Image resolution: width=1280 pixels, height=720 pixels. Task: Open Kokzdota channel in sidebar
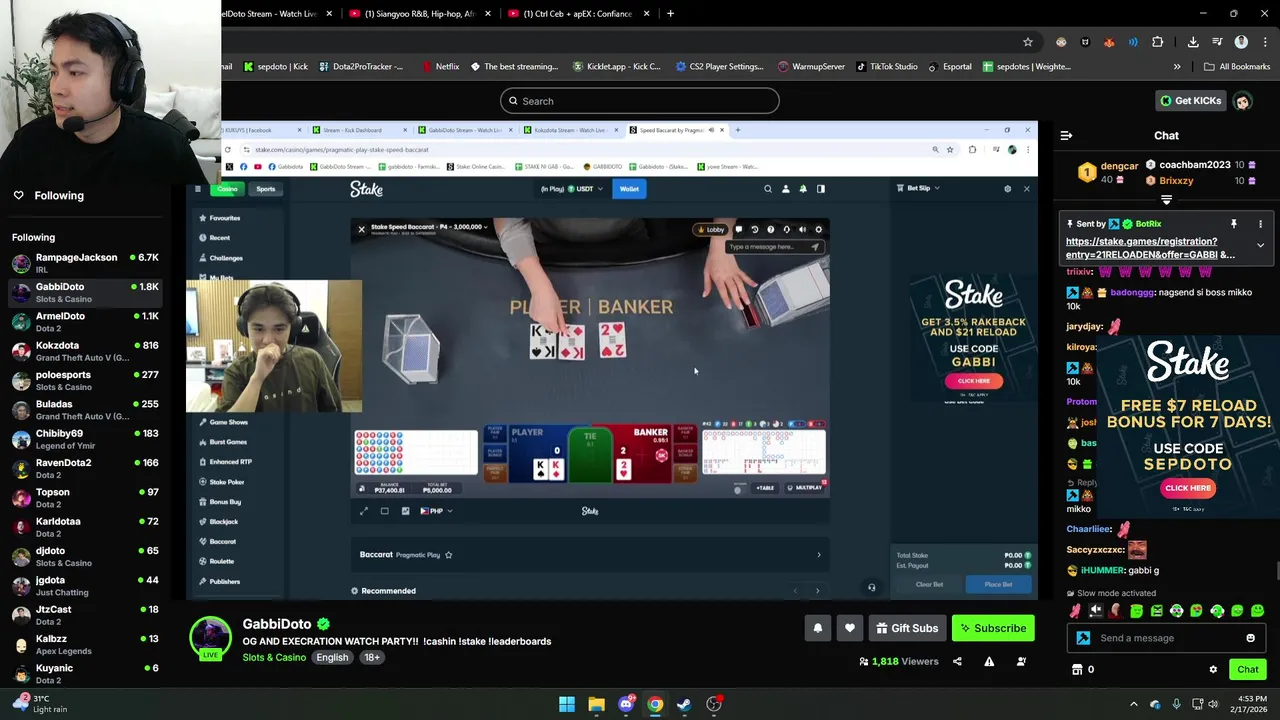[85, 351]
